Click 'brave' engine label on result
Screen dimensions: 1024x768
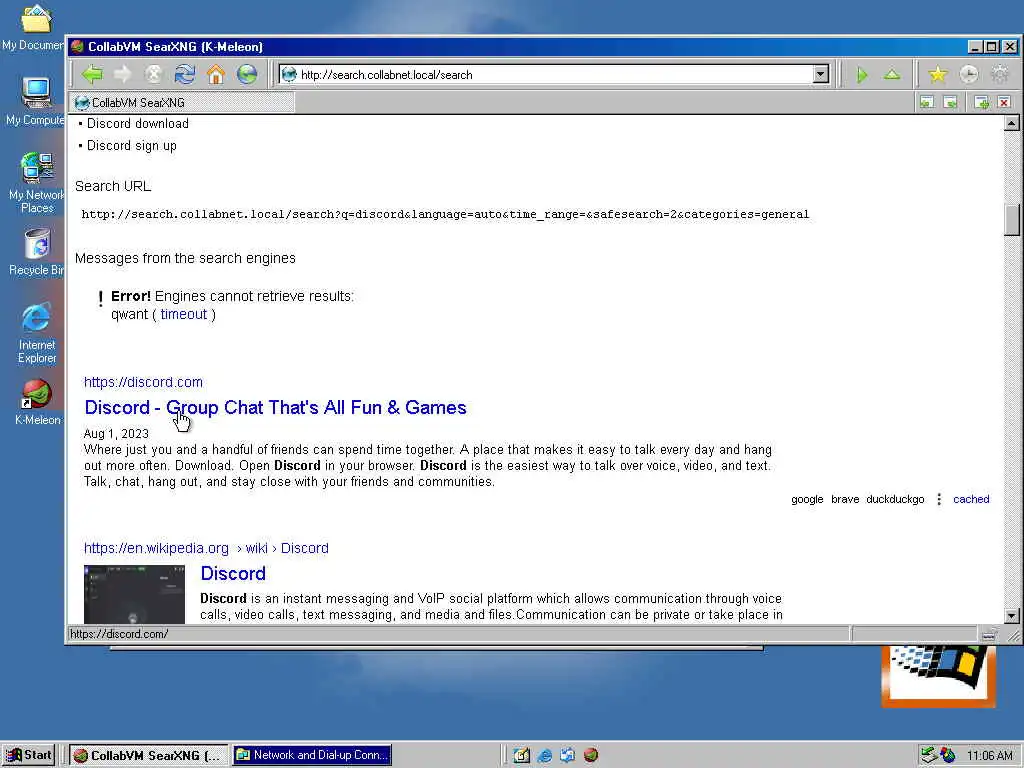[845, 499]
